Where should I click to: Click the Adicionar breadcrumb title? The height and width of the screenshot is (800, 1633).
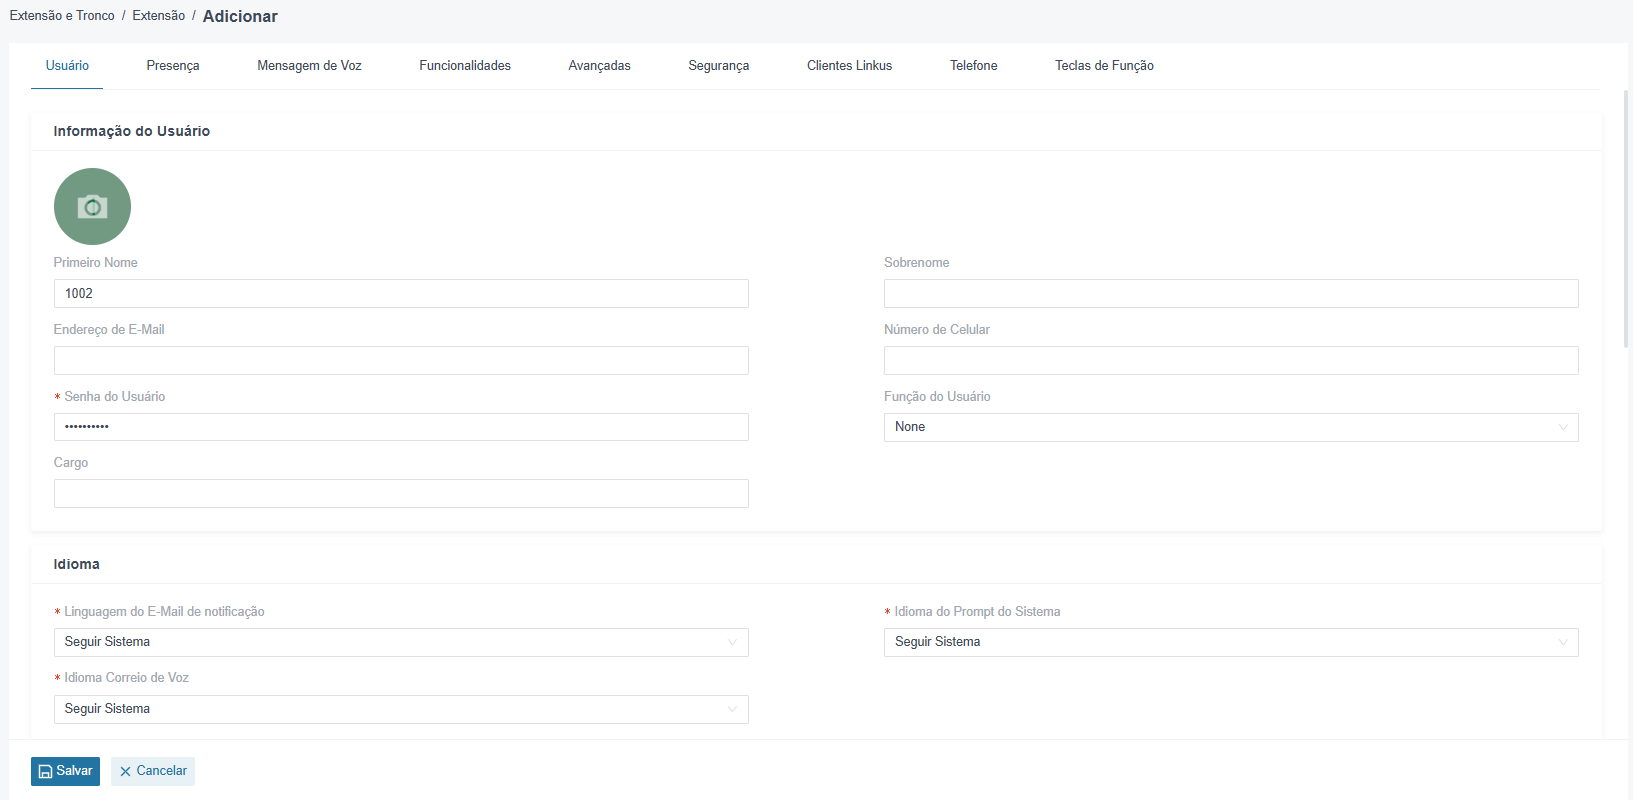coord(240,16)
